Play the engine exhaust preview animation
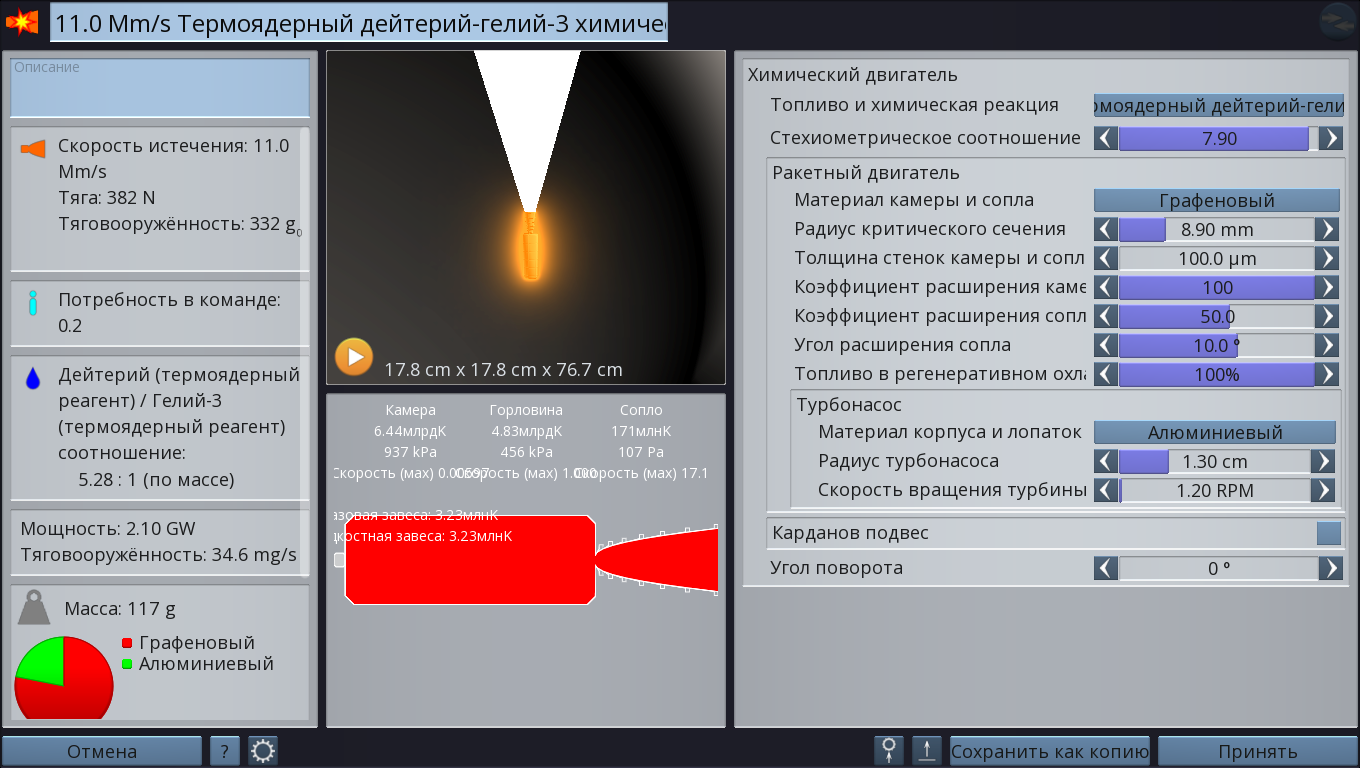 354,356
